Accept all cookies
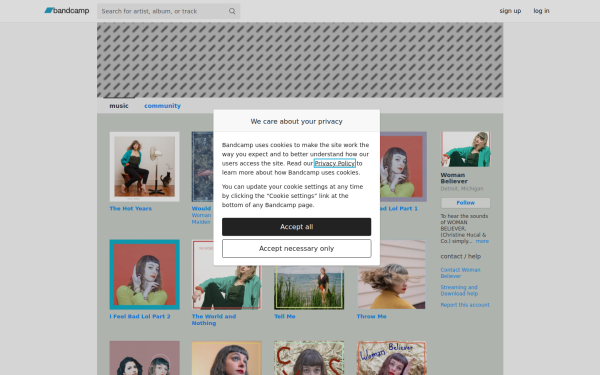This screenshot has height=375, width=600. coord(297,227)
